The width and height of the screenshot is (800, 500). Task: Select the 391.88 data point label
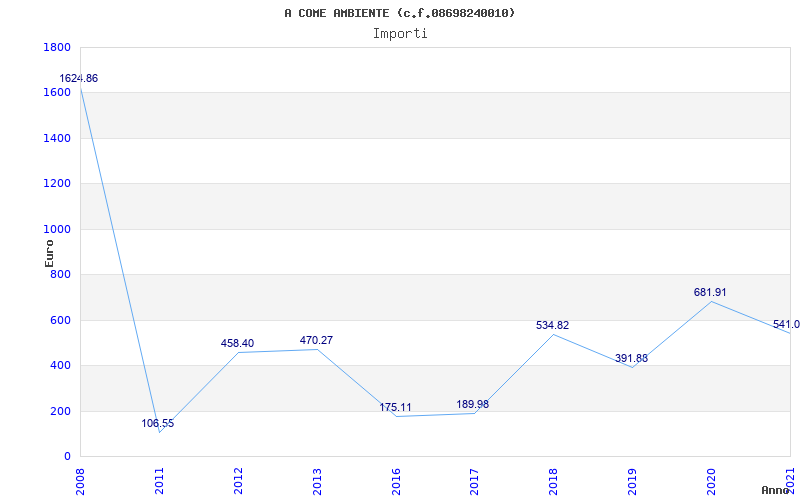tap(632, 358)
